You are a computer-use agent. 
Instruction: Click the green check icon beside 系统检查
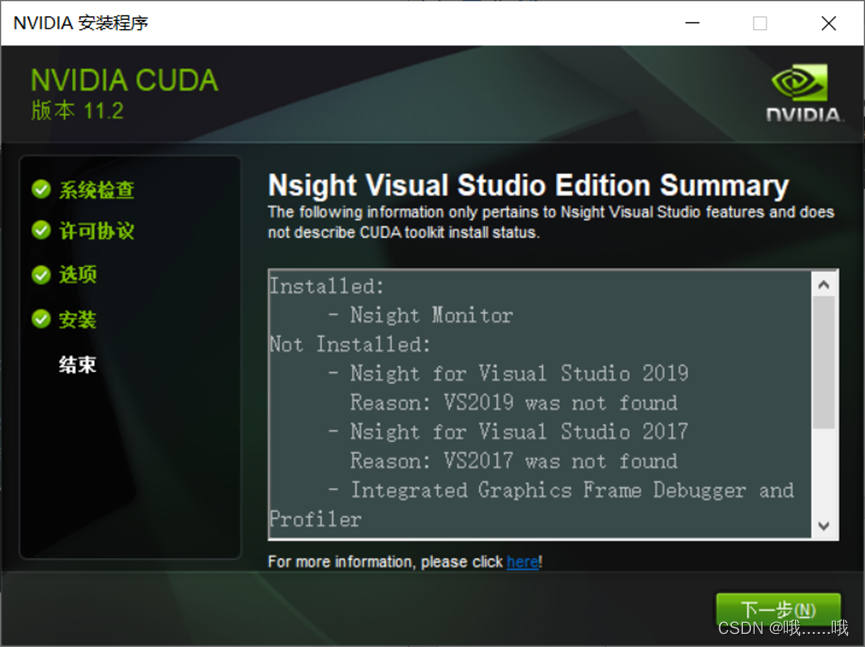41,189
